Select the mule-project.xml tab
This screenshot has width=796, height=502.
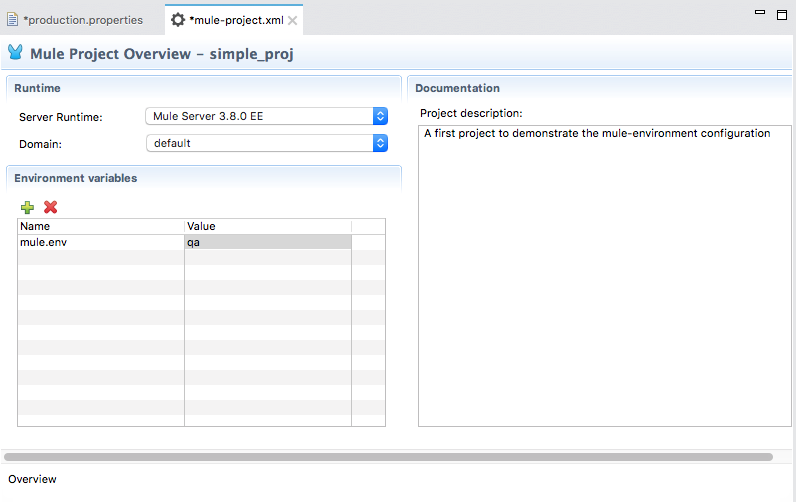236,20
